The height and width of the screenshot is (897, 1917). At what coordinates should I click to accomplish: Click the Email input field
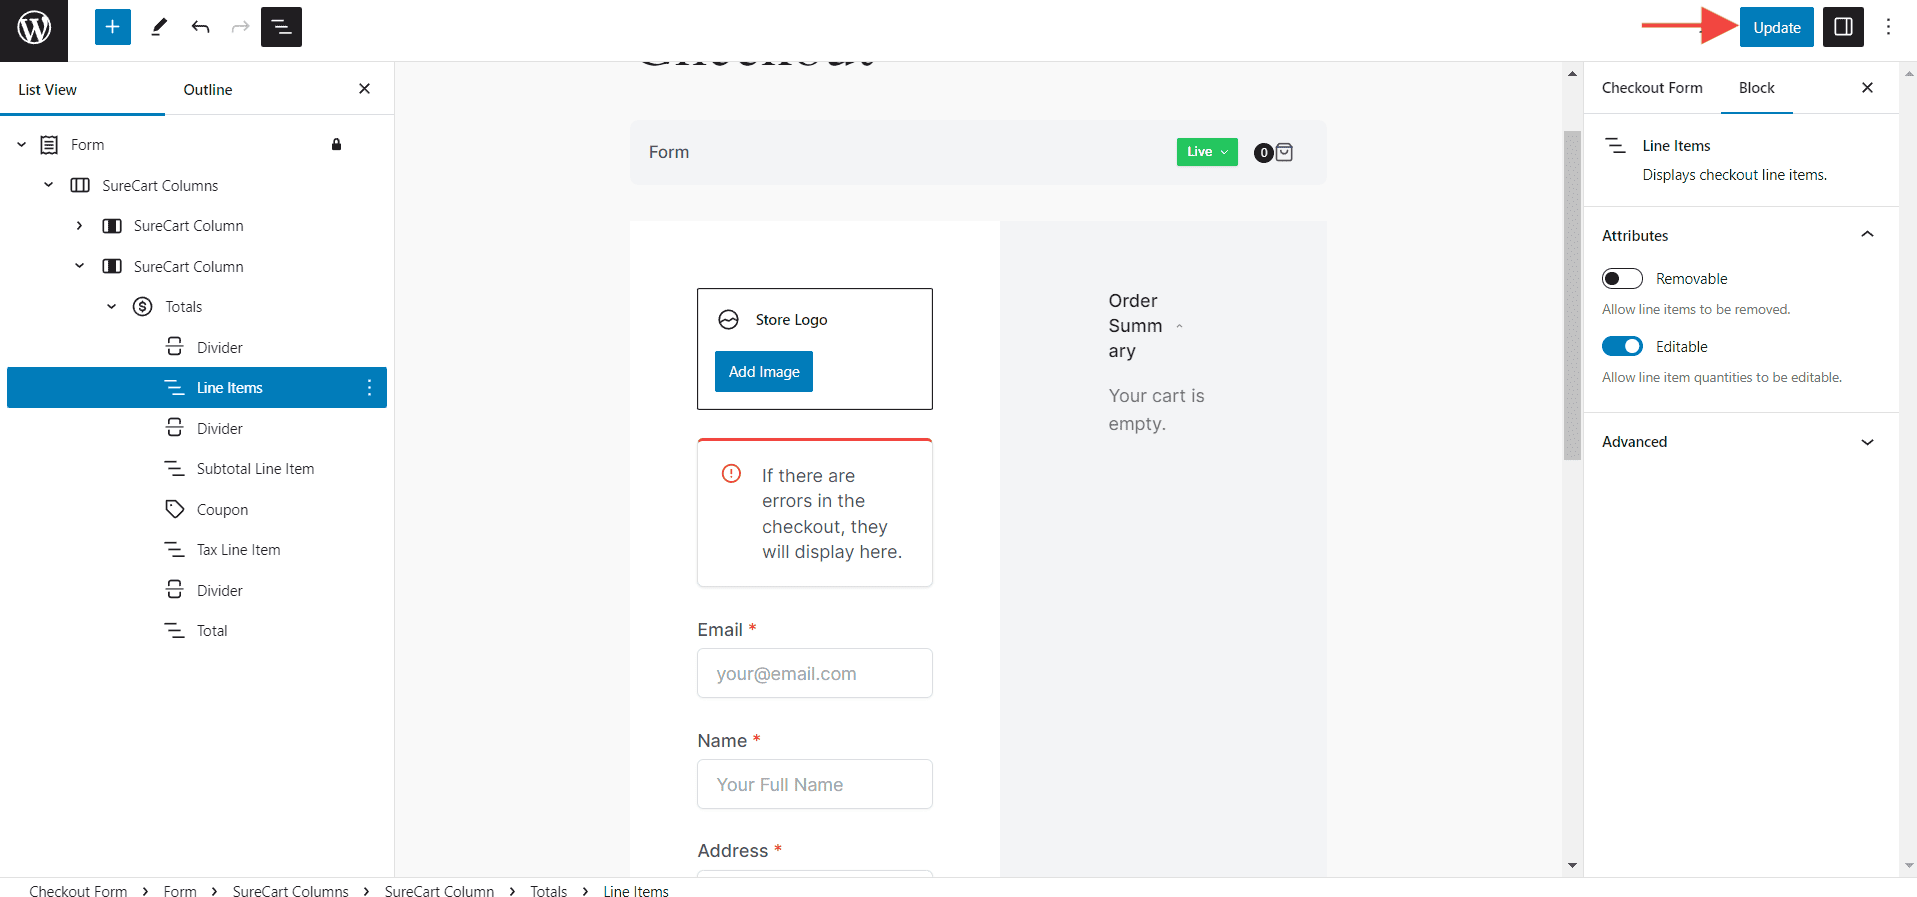[x=815, y=674]
